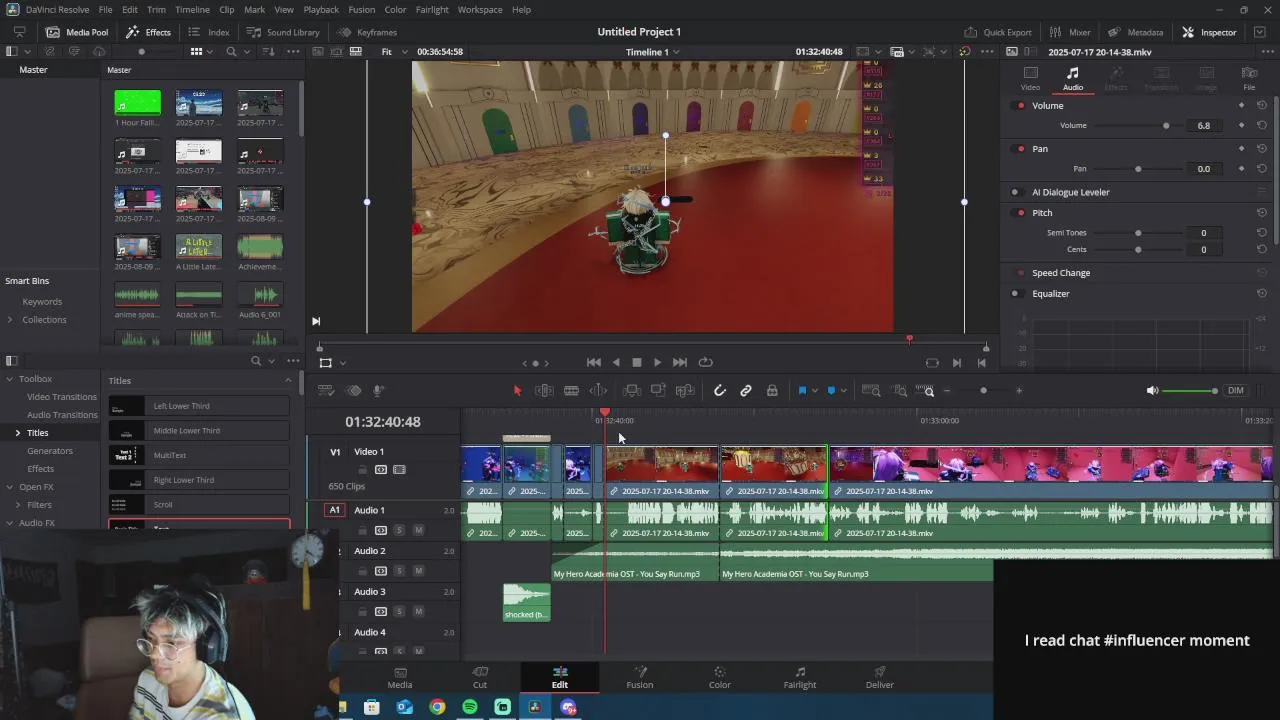Select the arrow Selection Mode tool
Image resolution: width=1280 pixels, height=720 pixels.
point(517,391)
